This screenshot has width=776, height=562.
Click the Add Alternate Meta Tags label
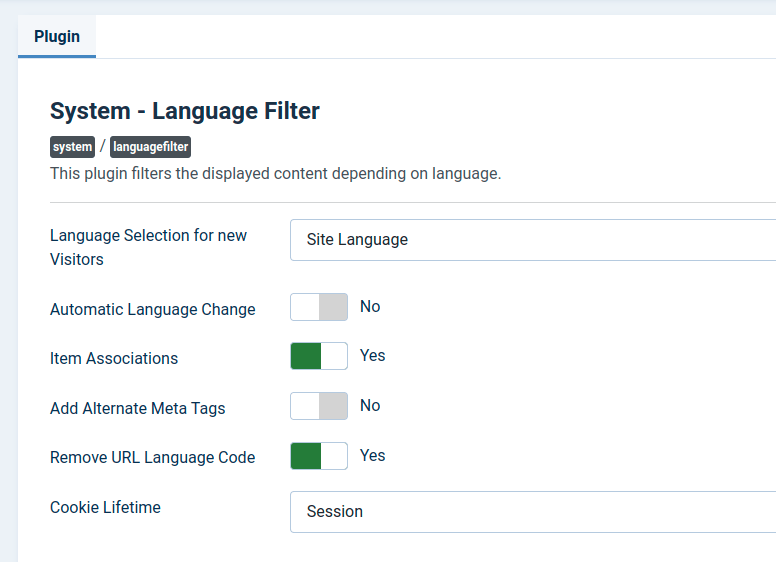138,408
